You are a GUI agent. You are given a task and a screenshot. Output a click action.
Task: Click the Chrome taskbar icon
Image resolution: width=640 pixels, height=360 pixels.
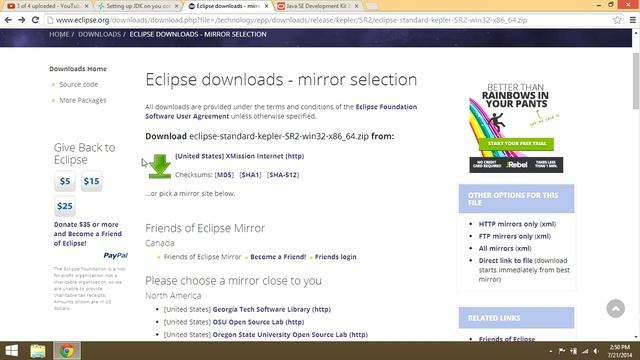click(x=67, y=351)
